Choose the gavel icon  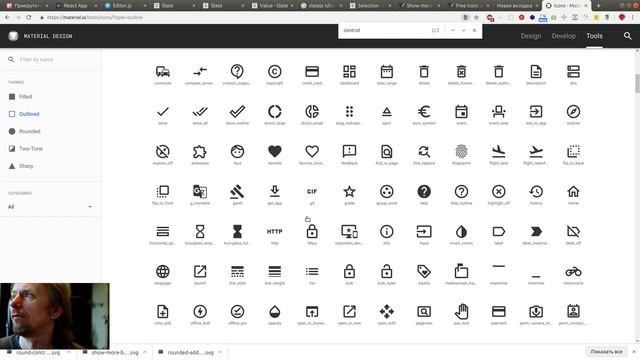point(237,191)
